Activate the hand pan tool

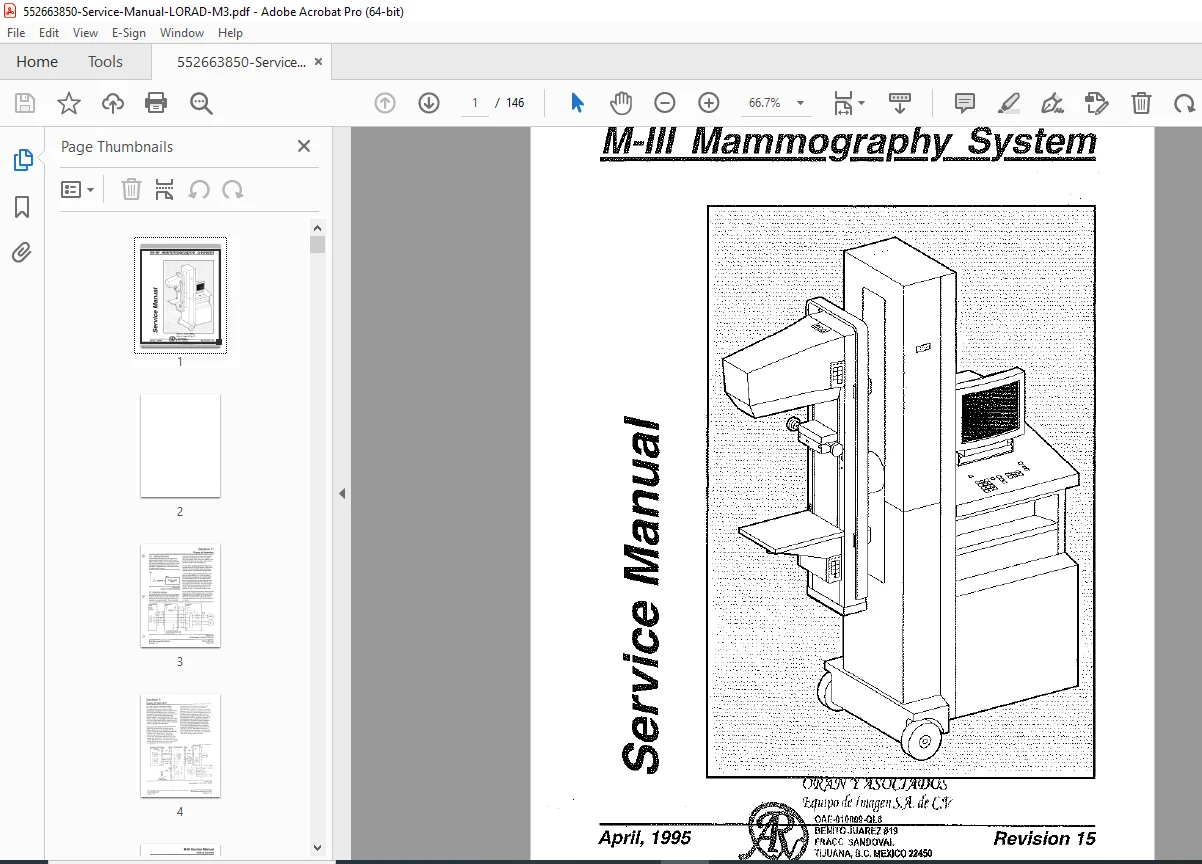(x=621, y=103)
